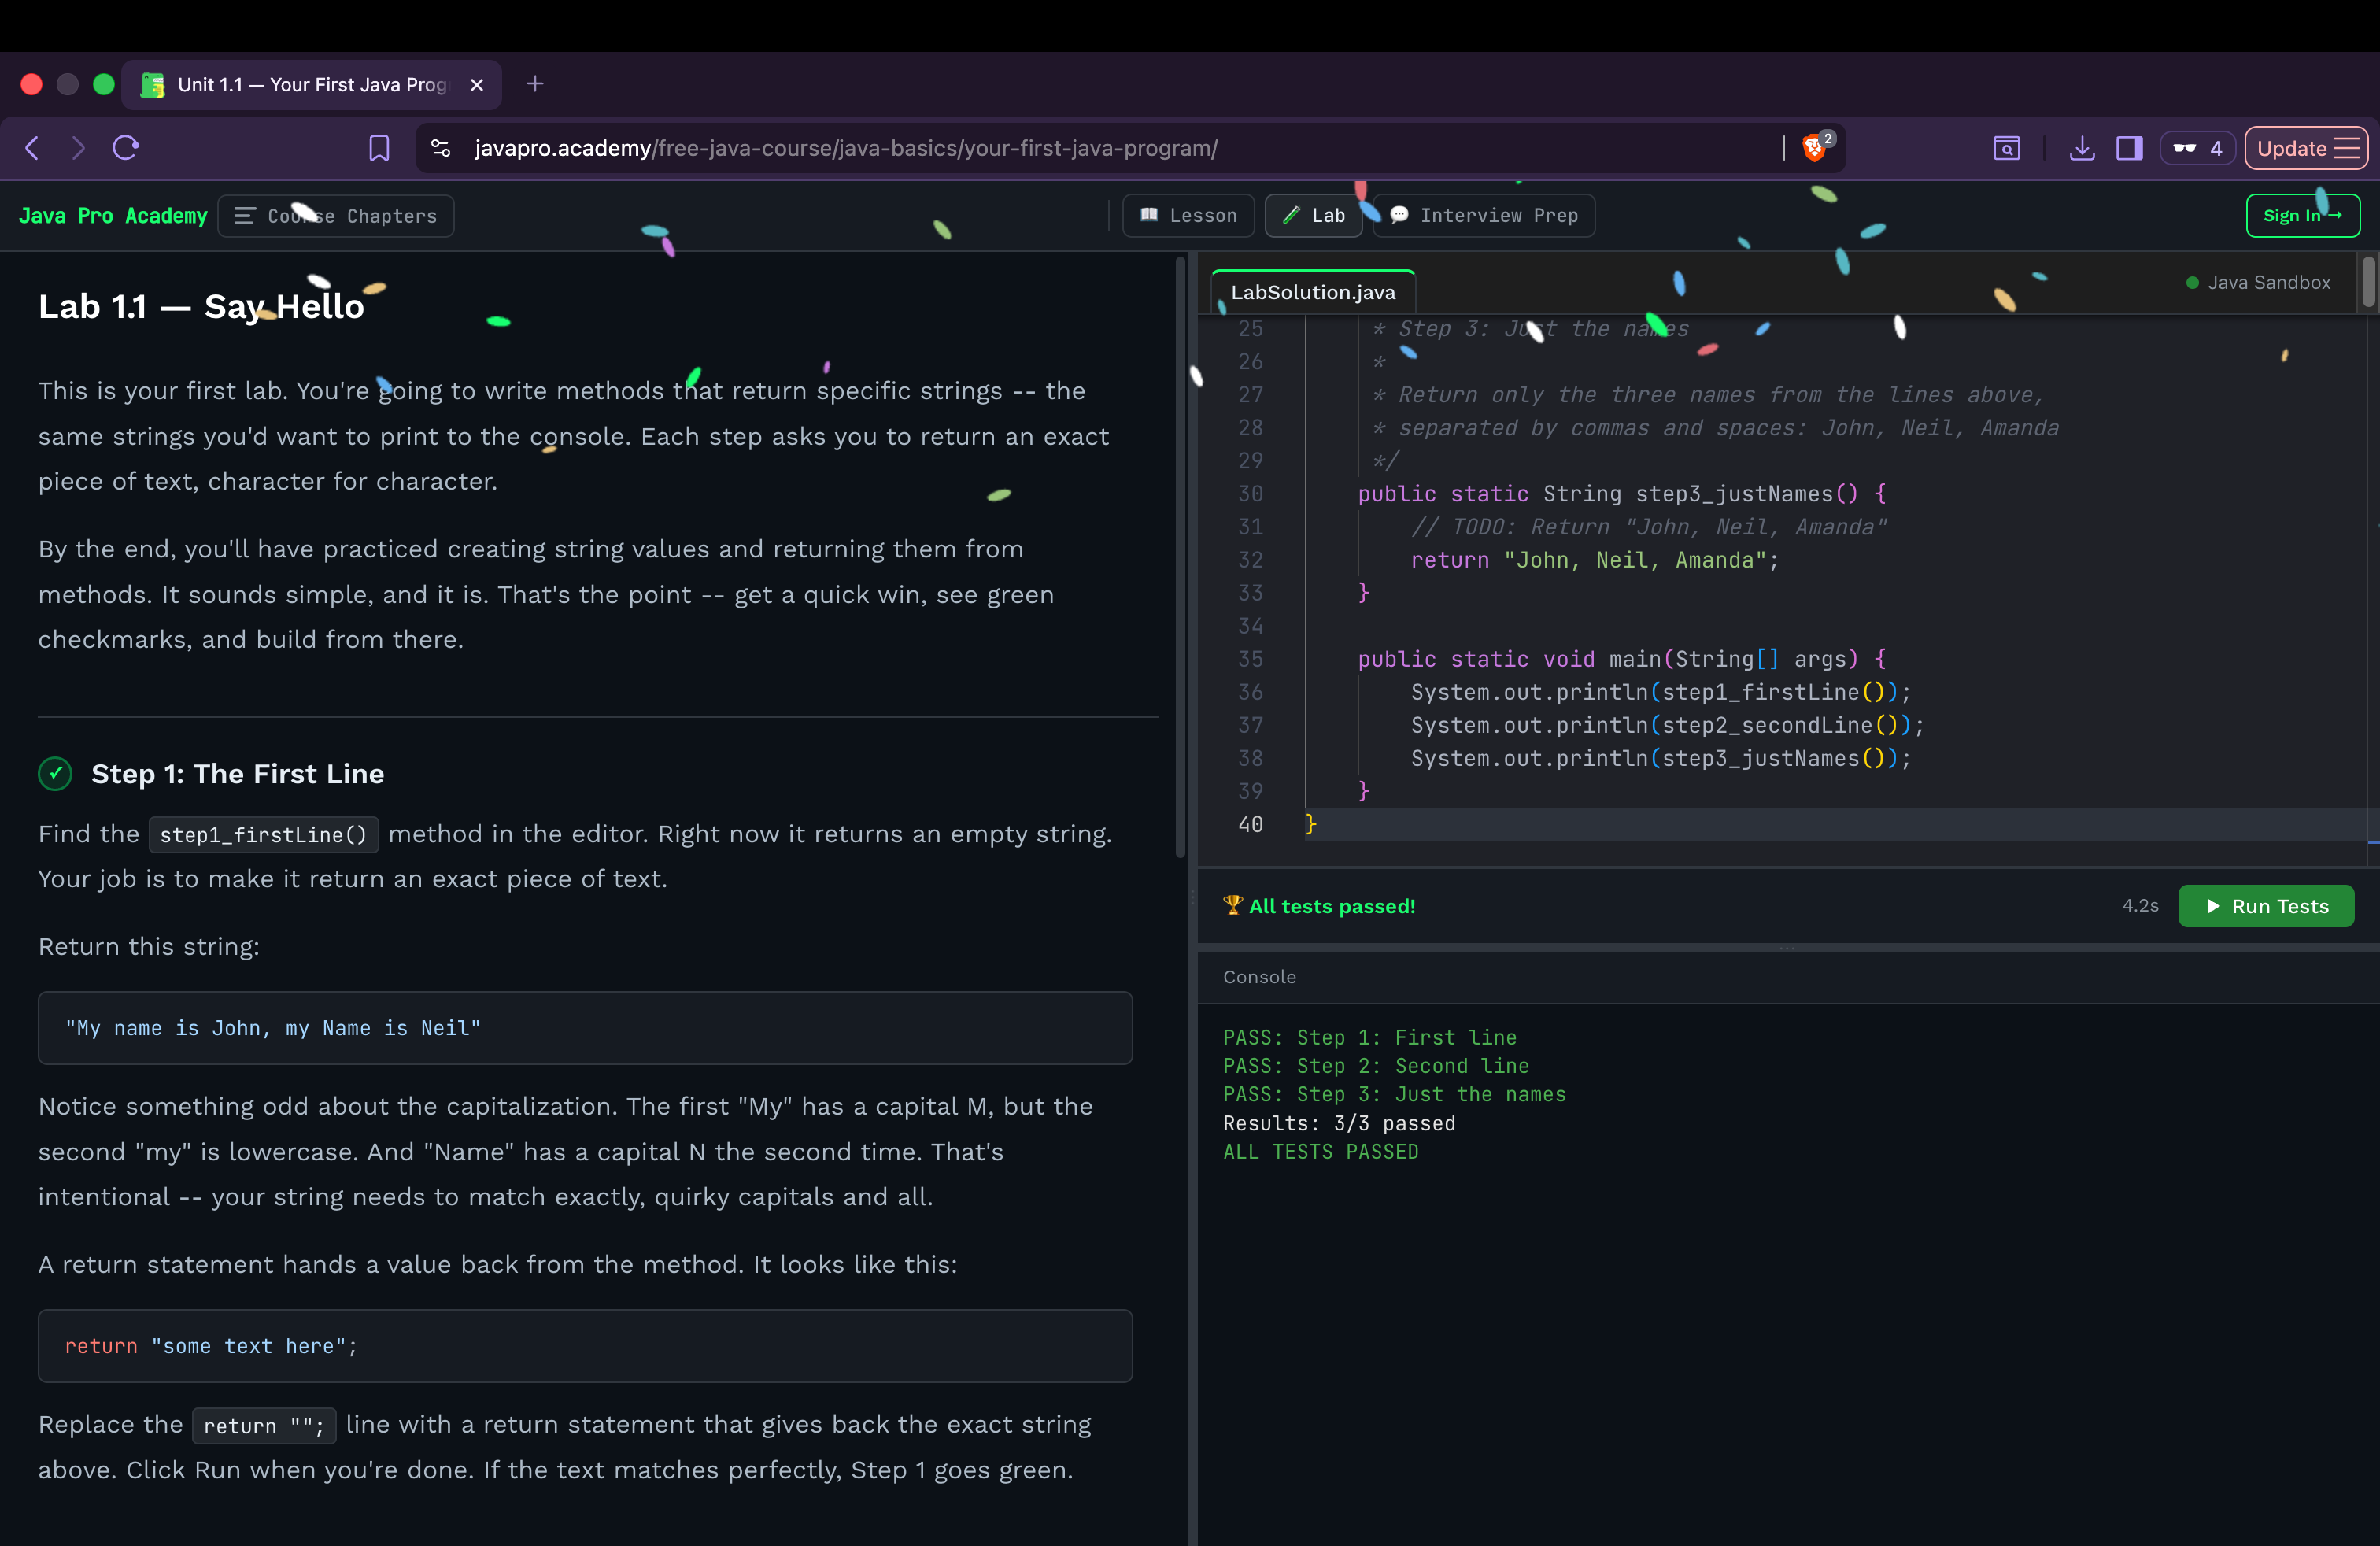The height and width of the screenshot is (1546, 2380).
Task: Click the step3_justNames method declaration line
Action: click(x=1621, y=494)
